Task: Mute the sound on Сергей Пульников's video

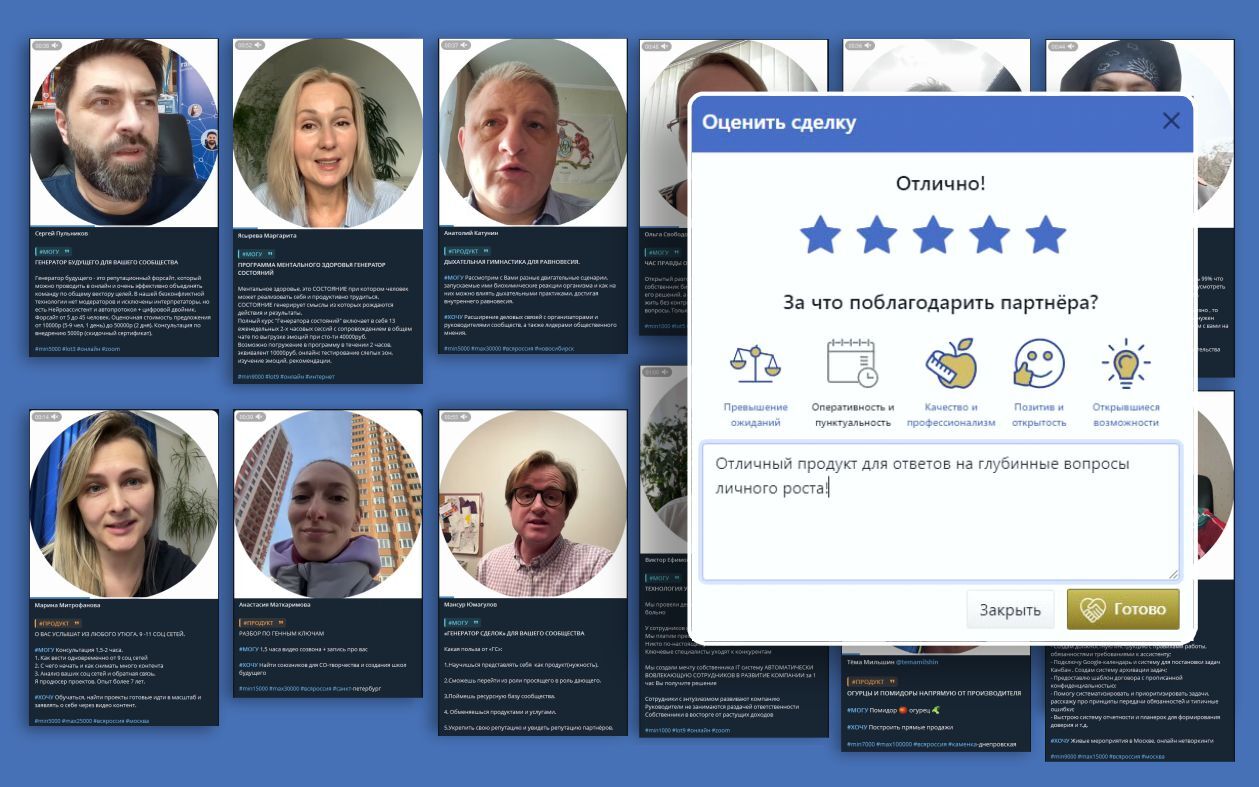Action: click(56, 46)
